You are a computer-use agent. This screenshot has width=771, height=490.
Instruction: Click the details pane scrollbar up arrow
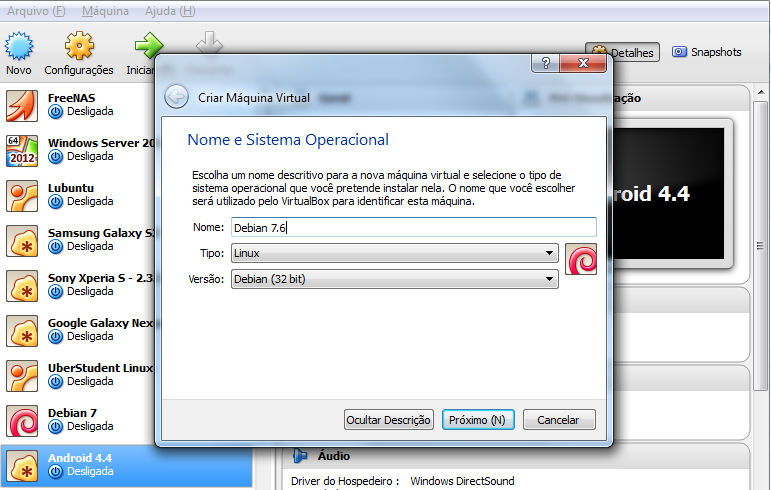[x=761, y=92]
